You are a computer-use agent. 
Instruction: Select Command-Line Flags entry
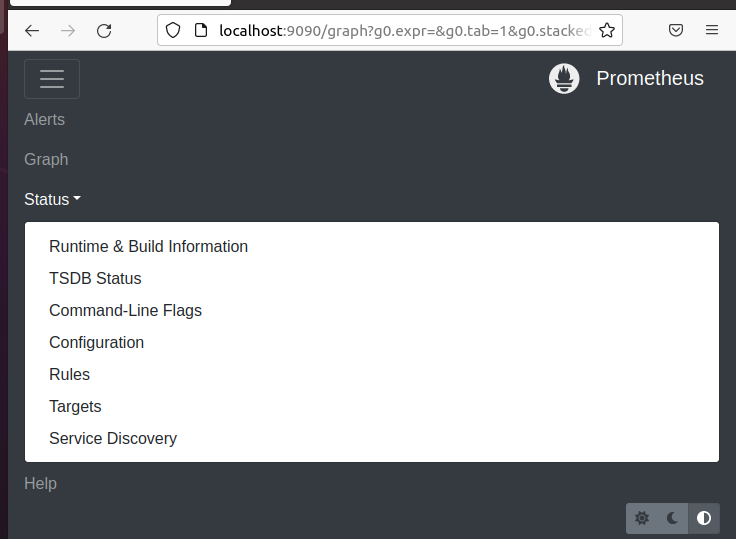125,310
